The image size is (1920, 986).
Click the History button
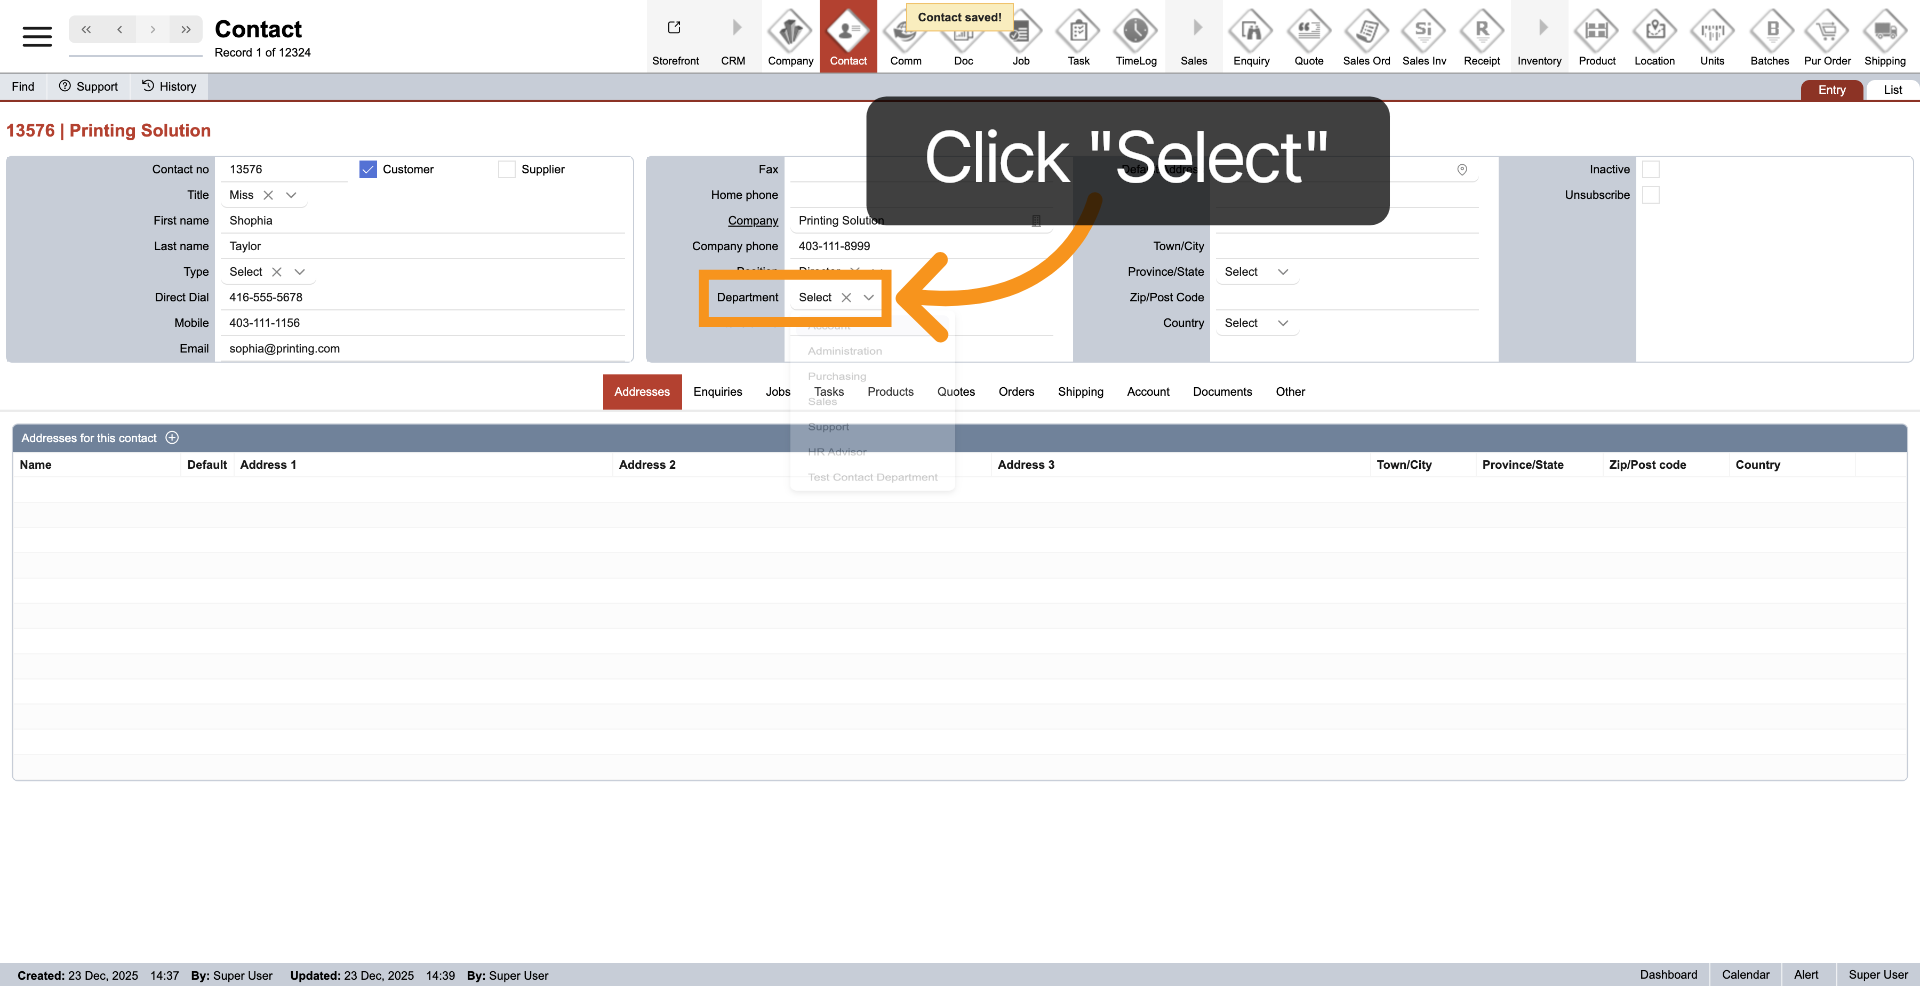pos(169,87)
